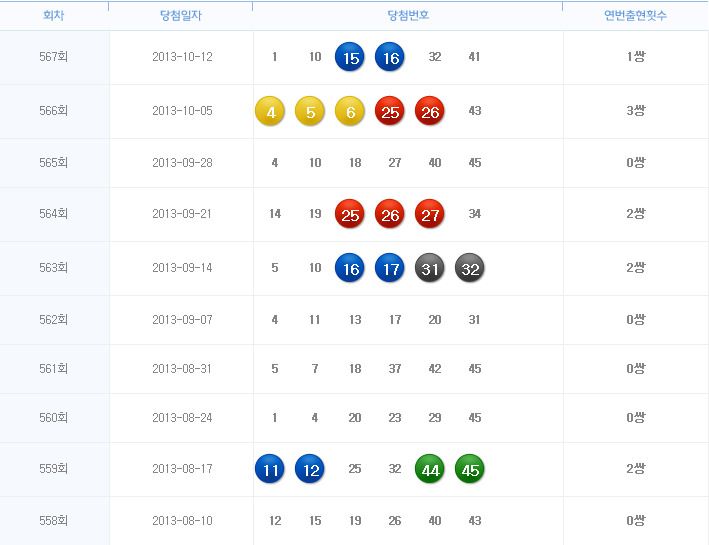This screenshot has width=709, height=545.
Task: Pick red ball 25 in round 564
Action: point(350,214)
